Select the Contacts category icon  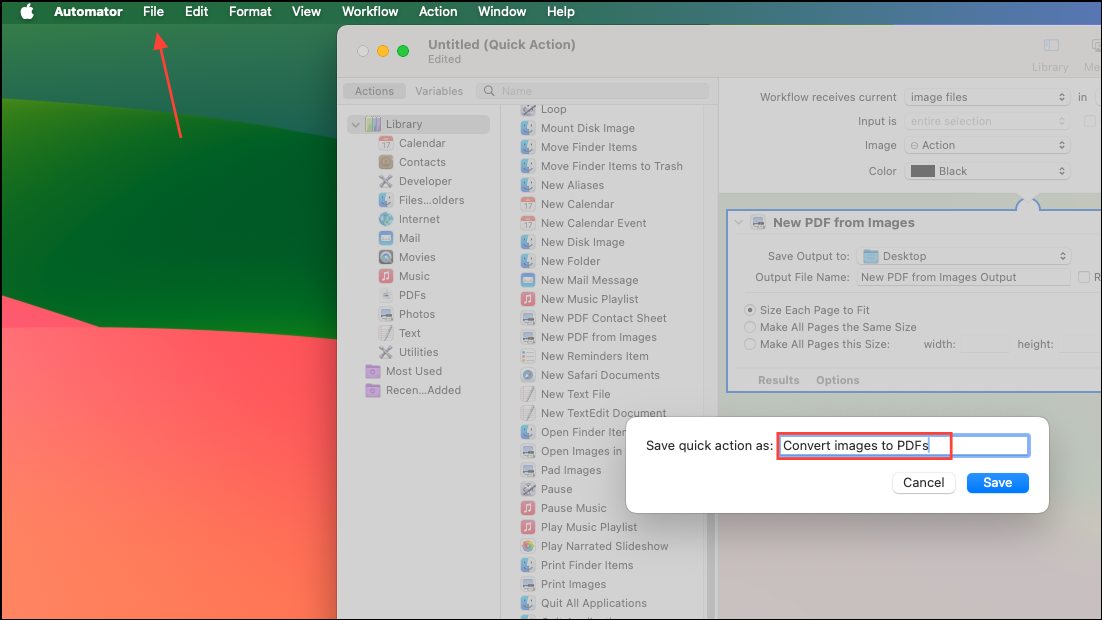pos(386,162)
